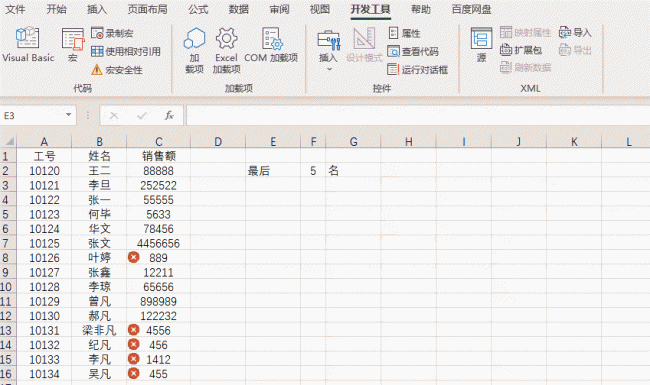Open the Visual Basic editor
This screenshot has width=650, height=385.
point(28,45)
